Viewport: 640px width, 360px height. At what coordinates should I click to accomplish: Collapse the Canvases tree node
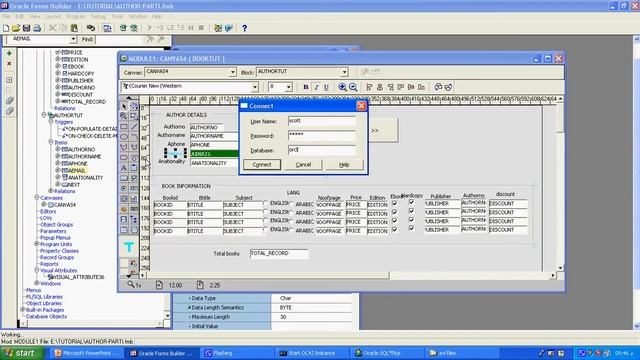[37, 198]
